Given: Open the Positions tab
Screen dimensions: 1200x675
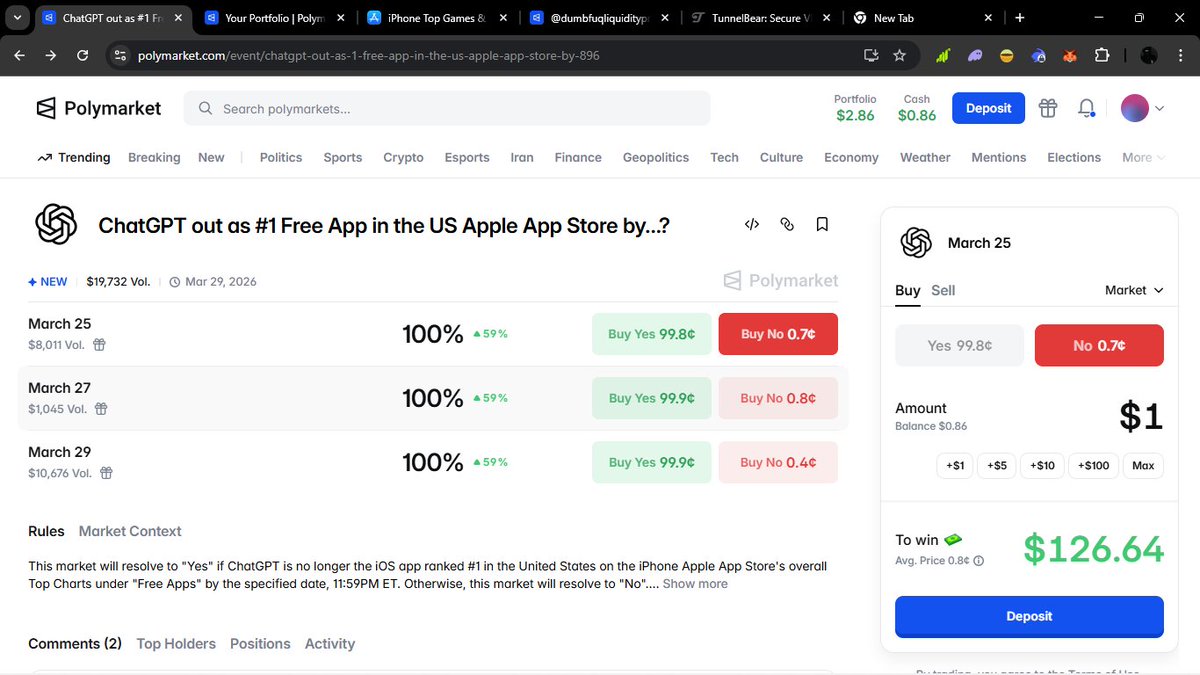Looking at the screenshot, I should pos(260,644).
